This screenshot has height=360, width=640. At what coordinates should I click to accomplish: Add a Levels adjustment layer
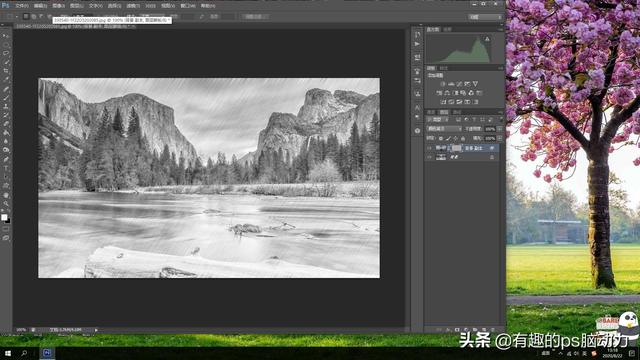coord(451,84)
